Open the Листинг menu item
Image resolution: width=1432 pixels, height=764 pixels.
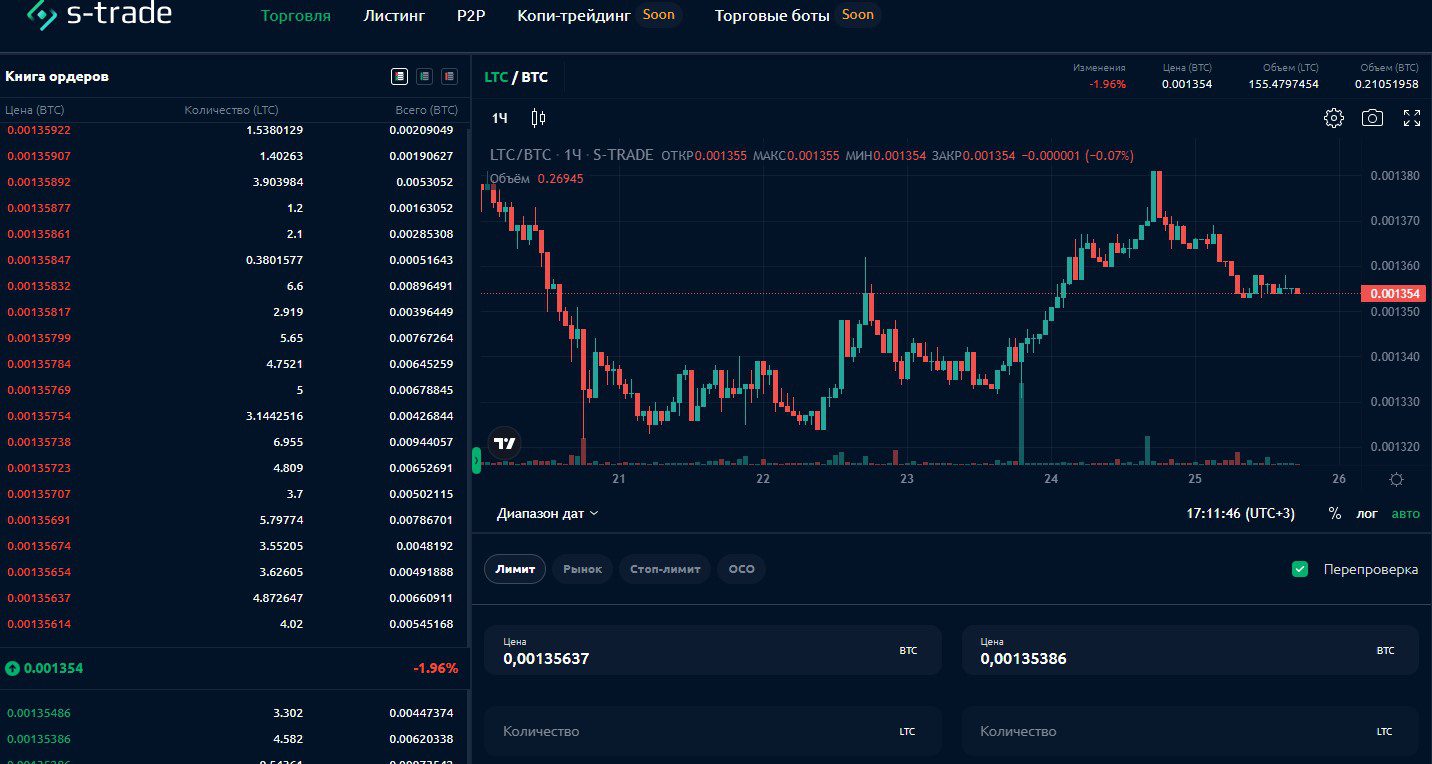[x=394, y=16]
